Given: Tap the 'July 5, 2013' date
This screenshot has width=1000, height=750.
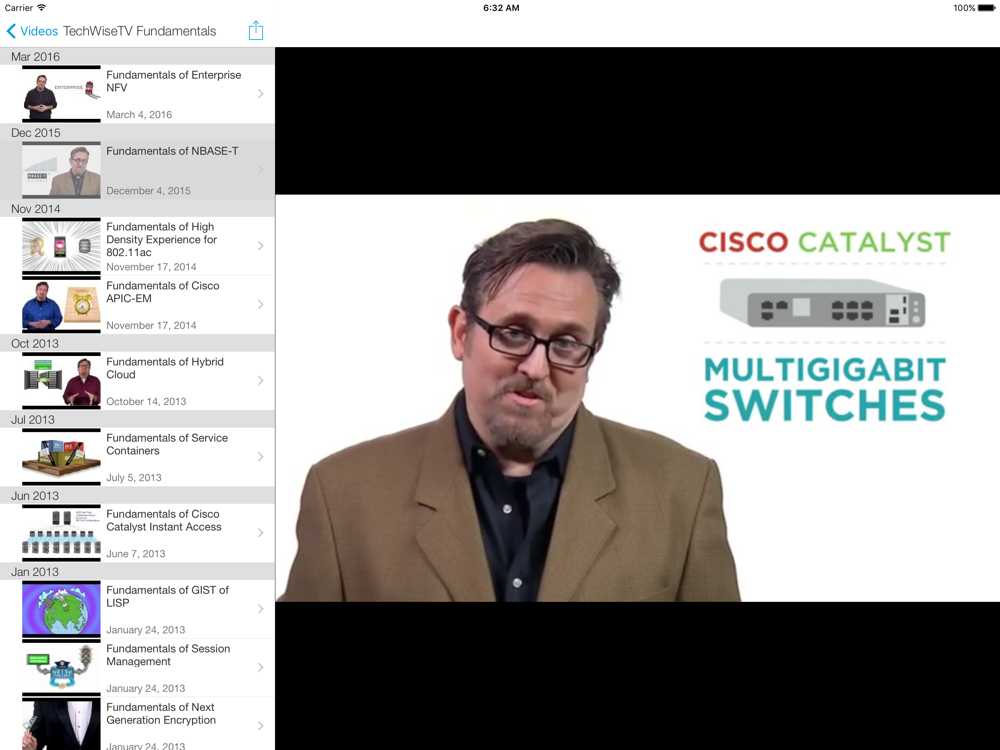Looking at the screenshot, I should [x=133, y=478].
